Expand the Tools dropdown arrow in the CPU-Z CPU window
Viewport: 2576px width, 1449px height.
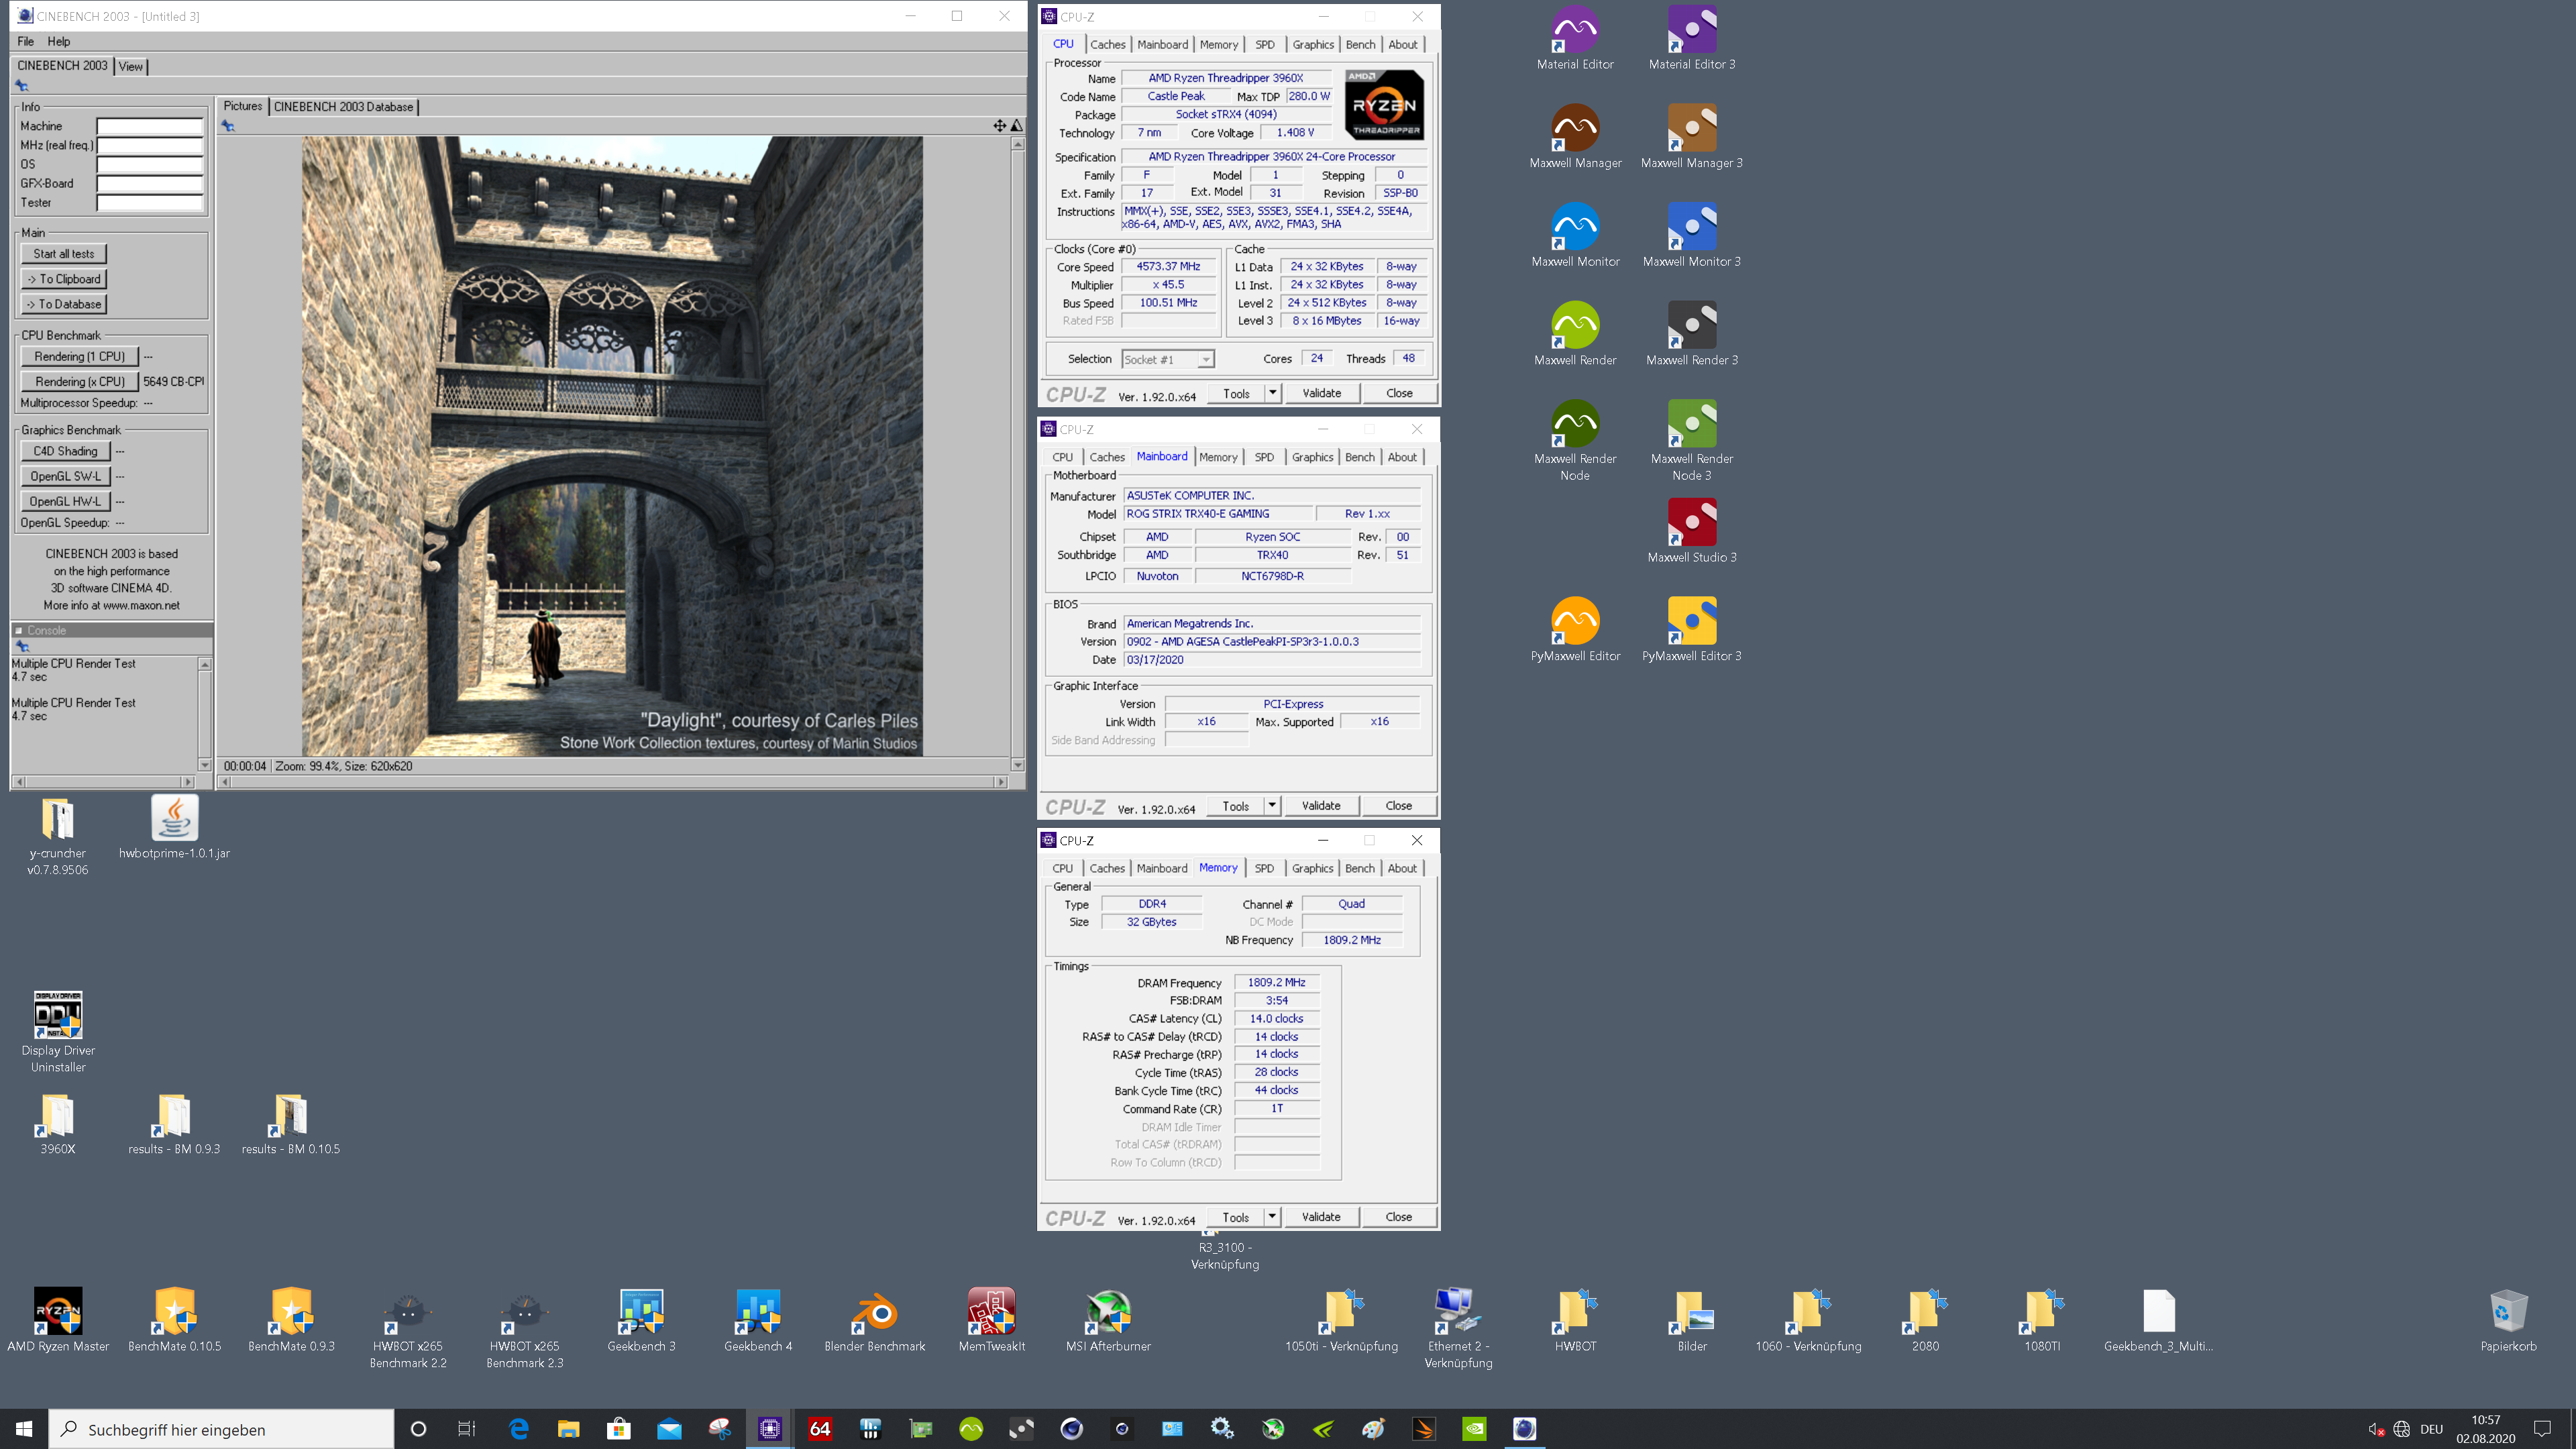pos(1273,393)
